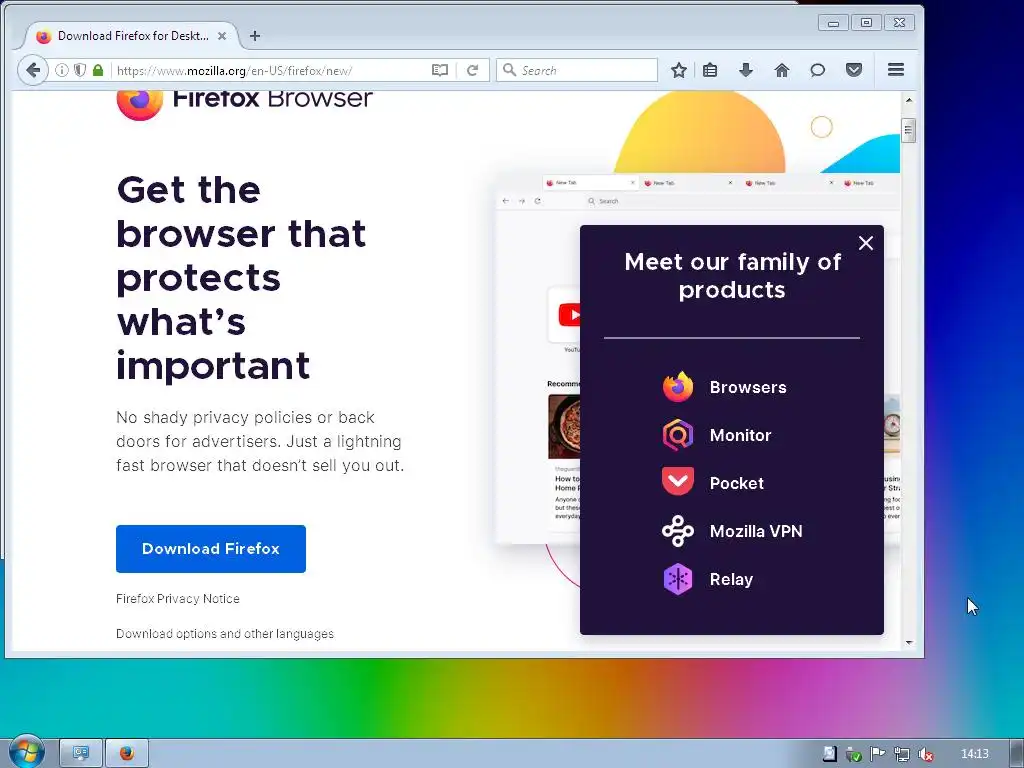Click Firefox icon in the taskbar
This screenshot has height=768, width=1024.
point(127,753)
